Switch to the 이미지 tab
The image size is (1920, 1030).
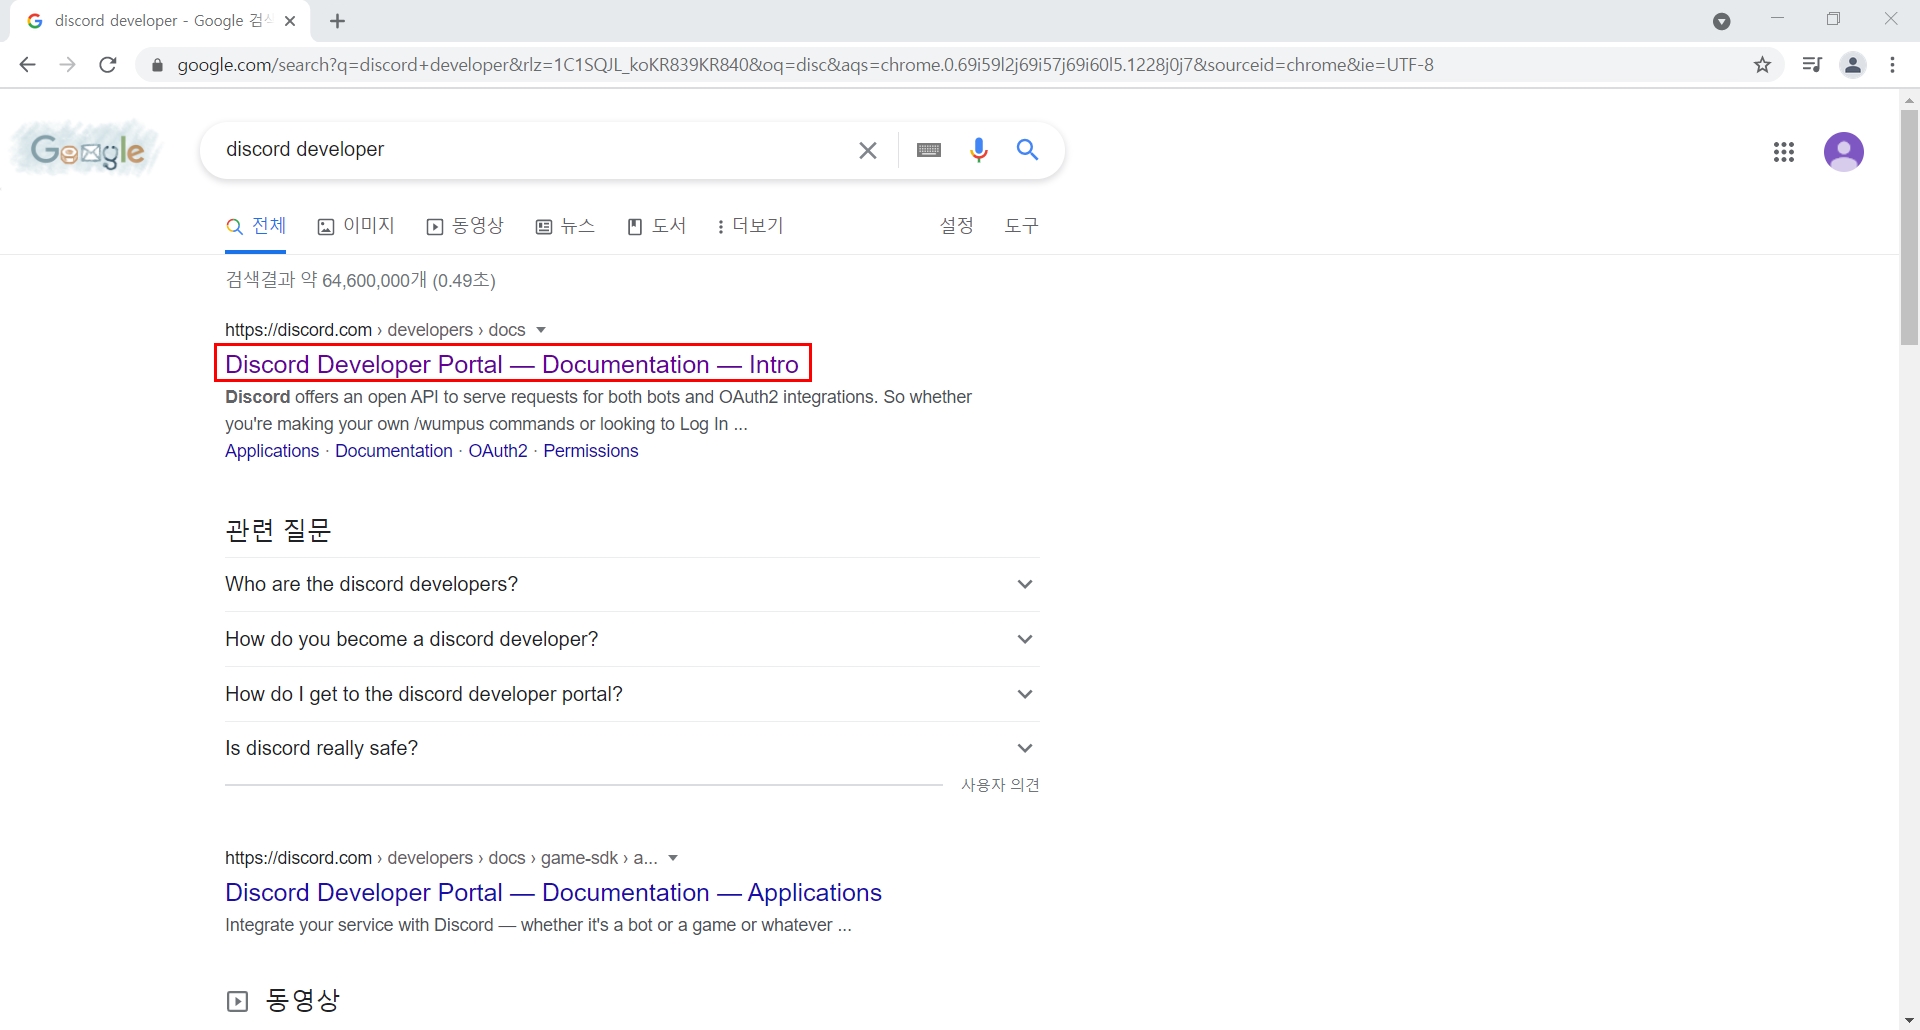[356, 226]
